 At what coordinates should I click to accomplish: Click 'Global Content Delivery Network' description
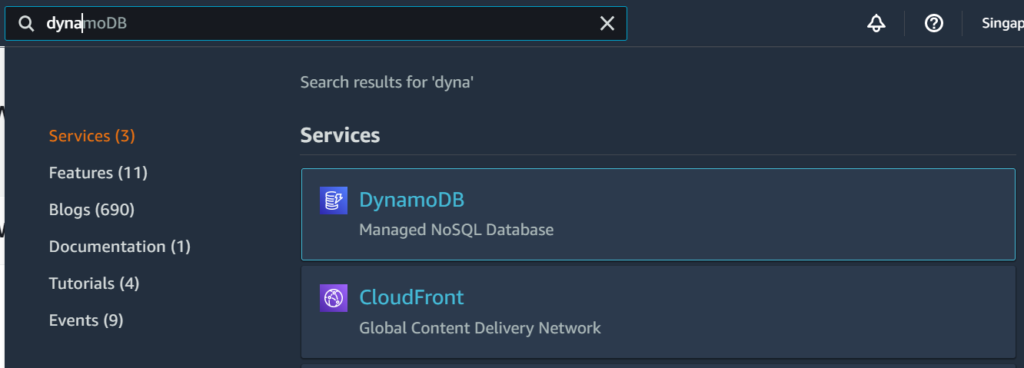pyautogui.click(x=480, y=328)
